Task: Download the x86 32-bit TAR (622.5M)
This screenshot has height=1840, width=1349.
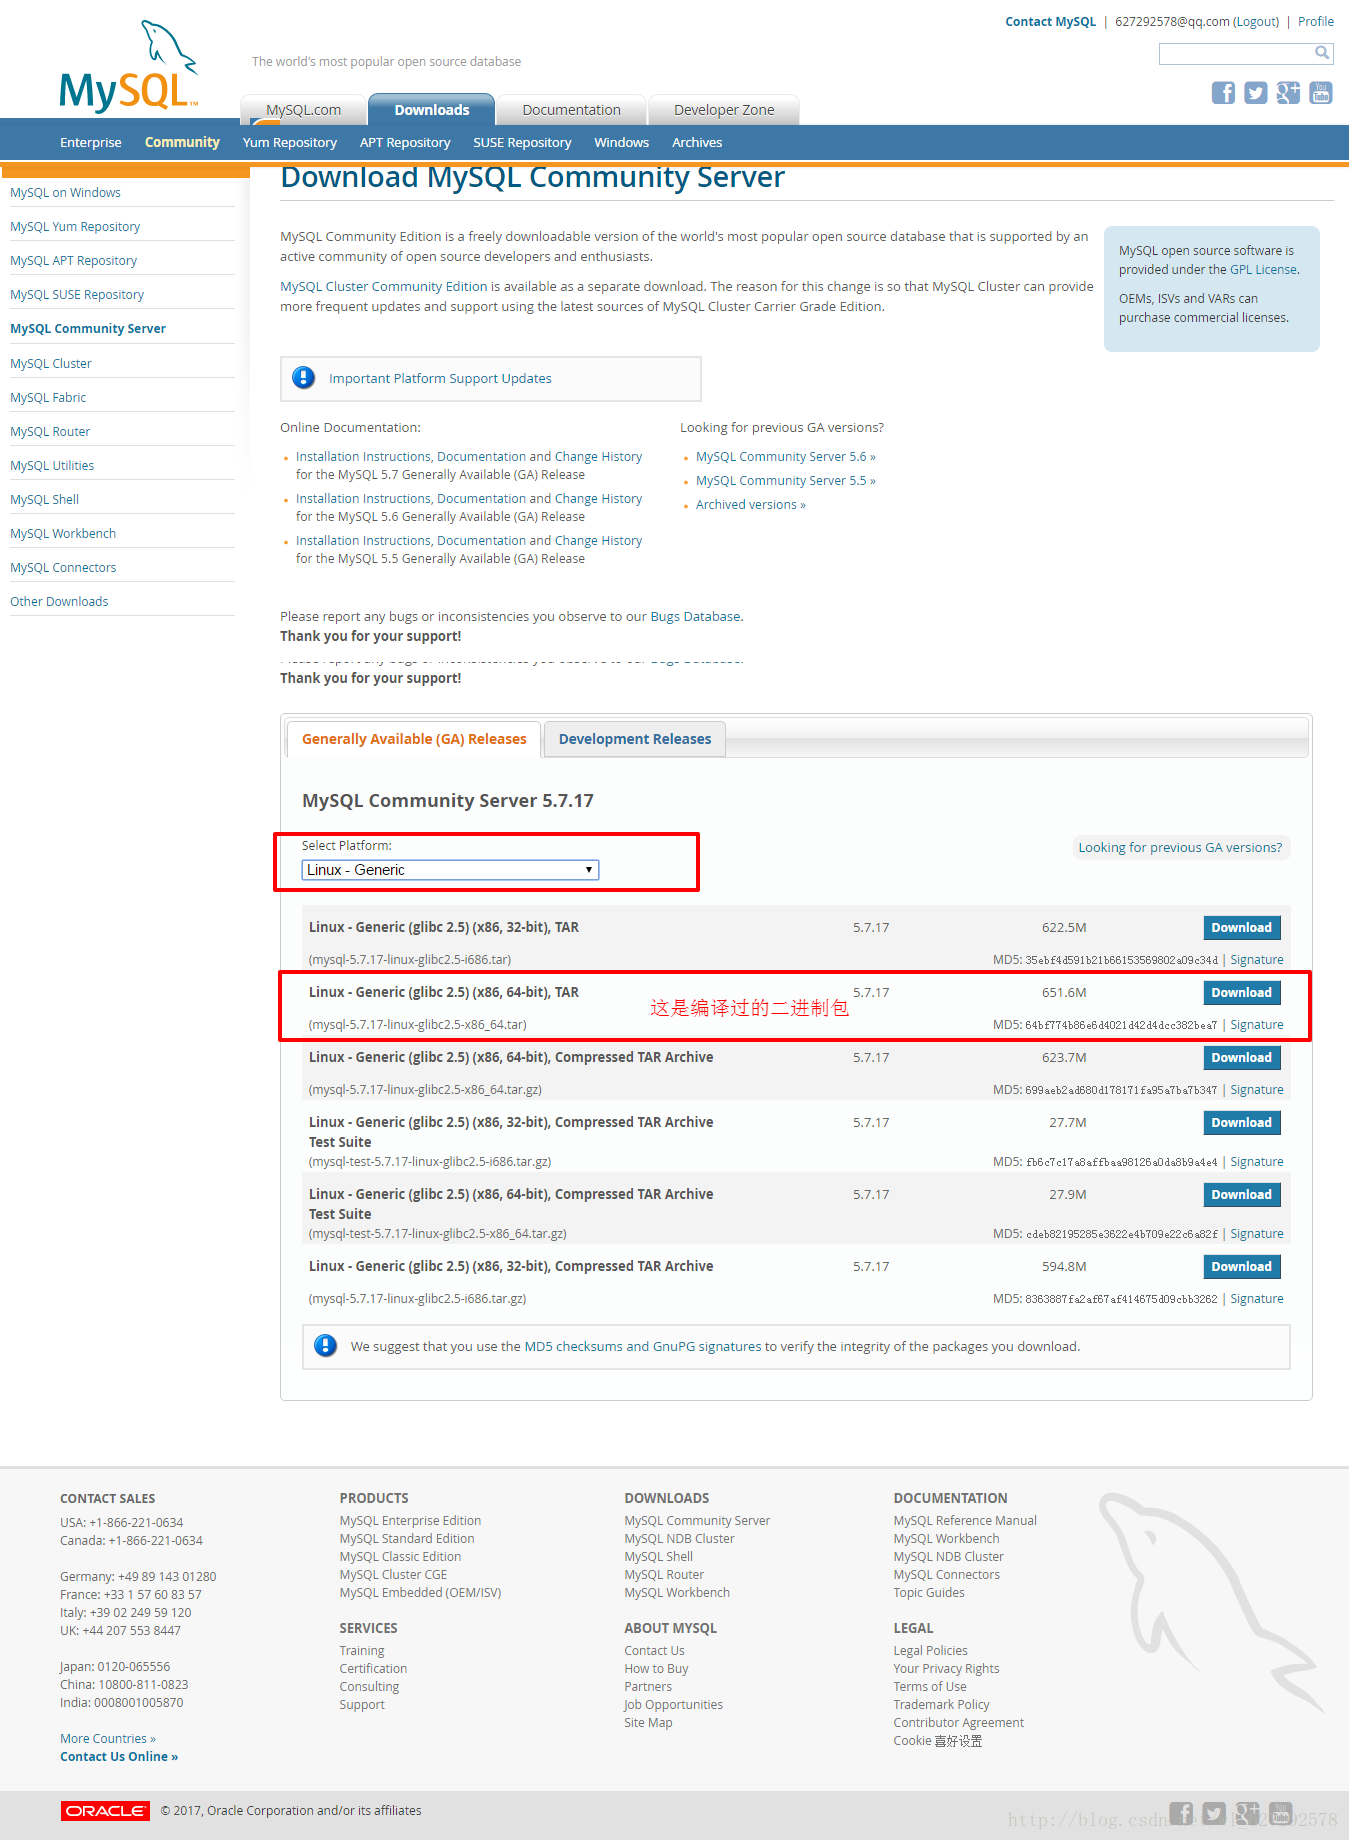Action: 1242,927
